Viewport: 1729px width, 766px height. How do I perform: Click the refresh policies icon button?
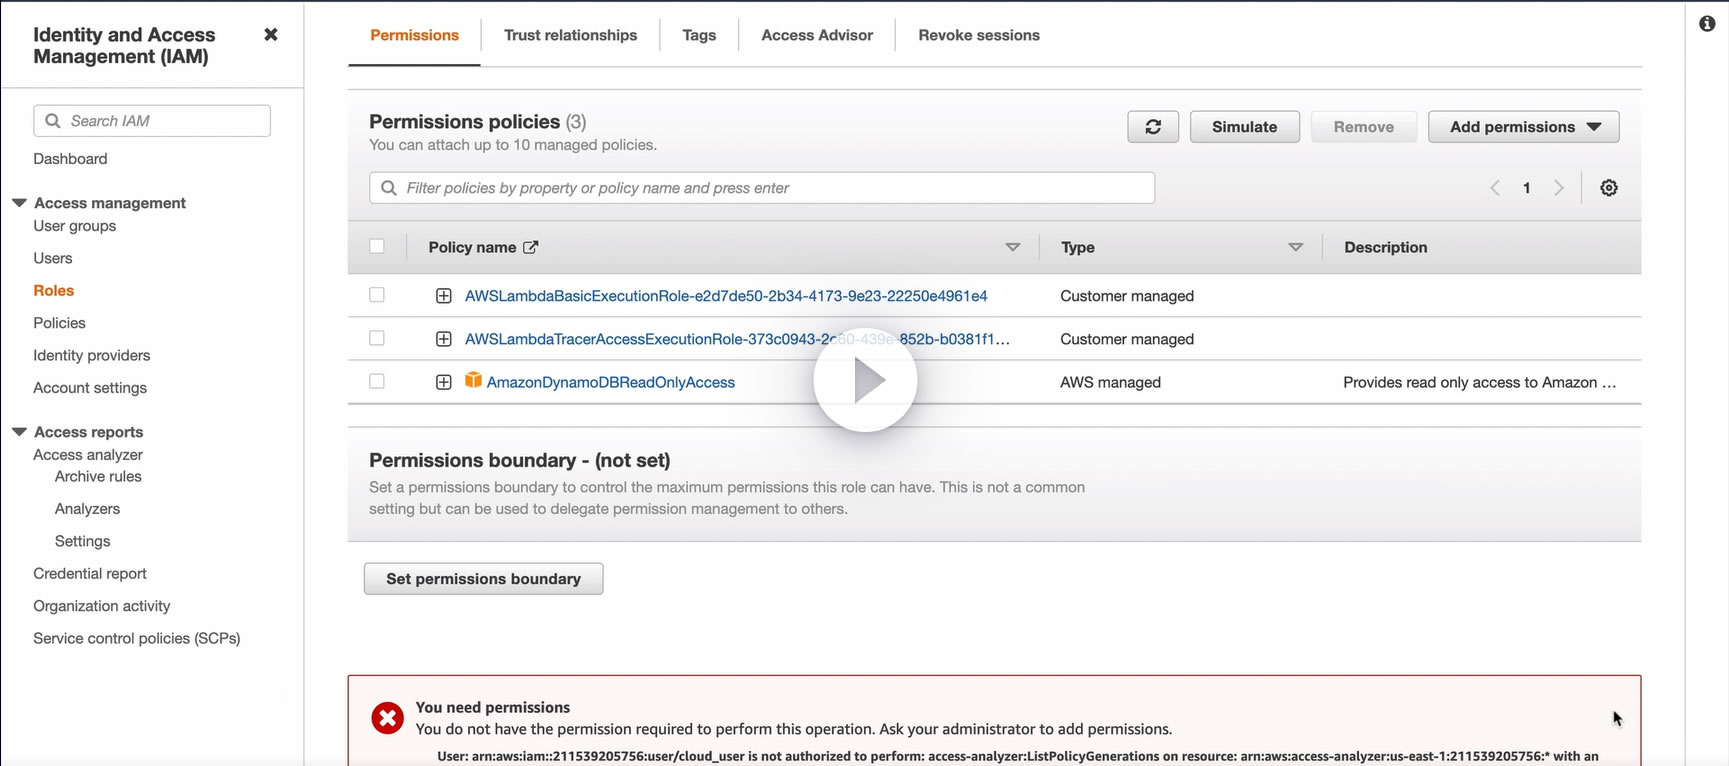tap(1153, 127)
